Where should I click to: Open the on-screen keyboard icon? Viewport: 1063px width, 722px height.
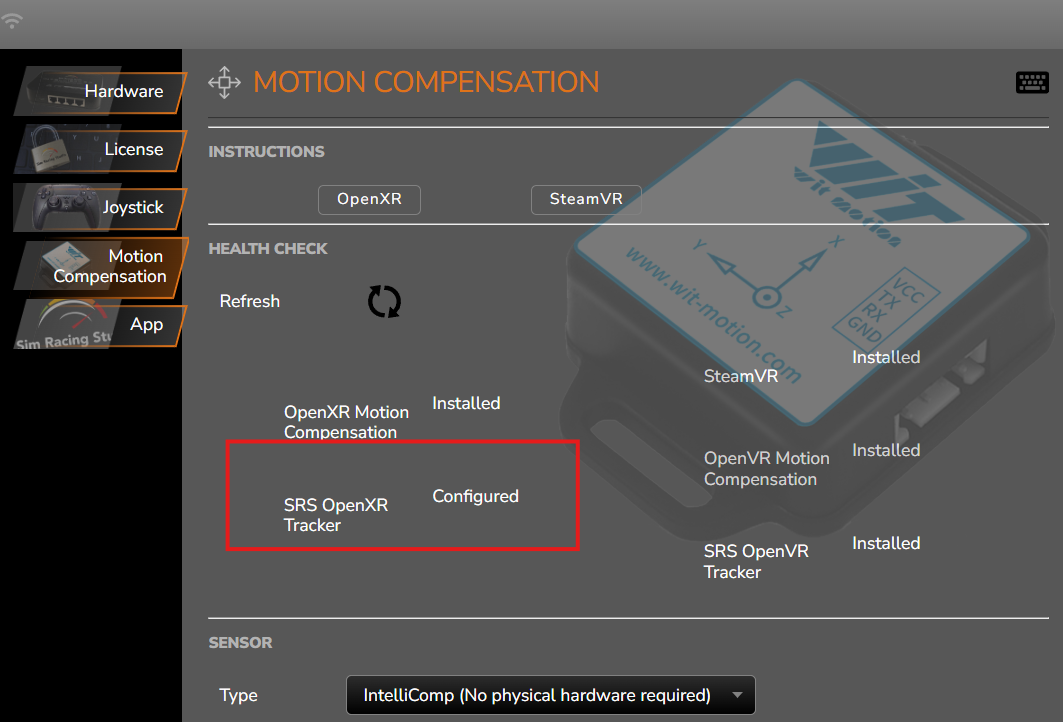point(1032,83)
